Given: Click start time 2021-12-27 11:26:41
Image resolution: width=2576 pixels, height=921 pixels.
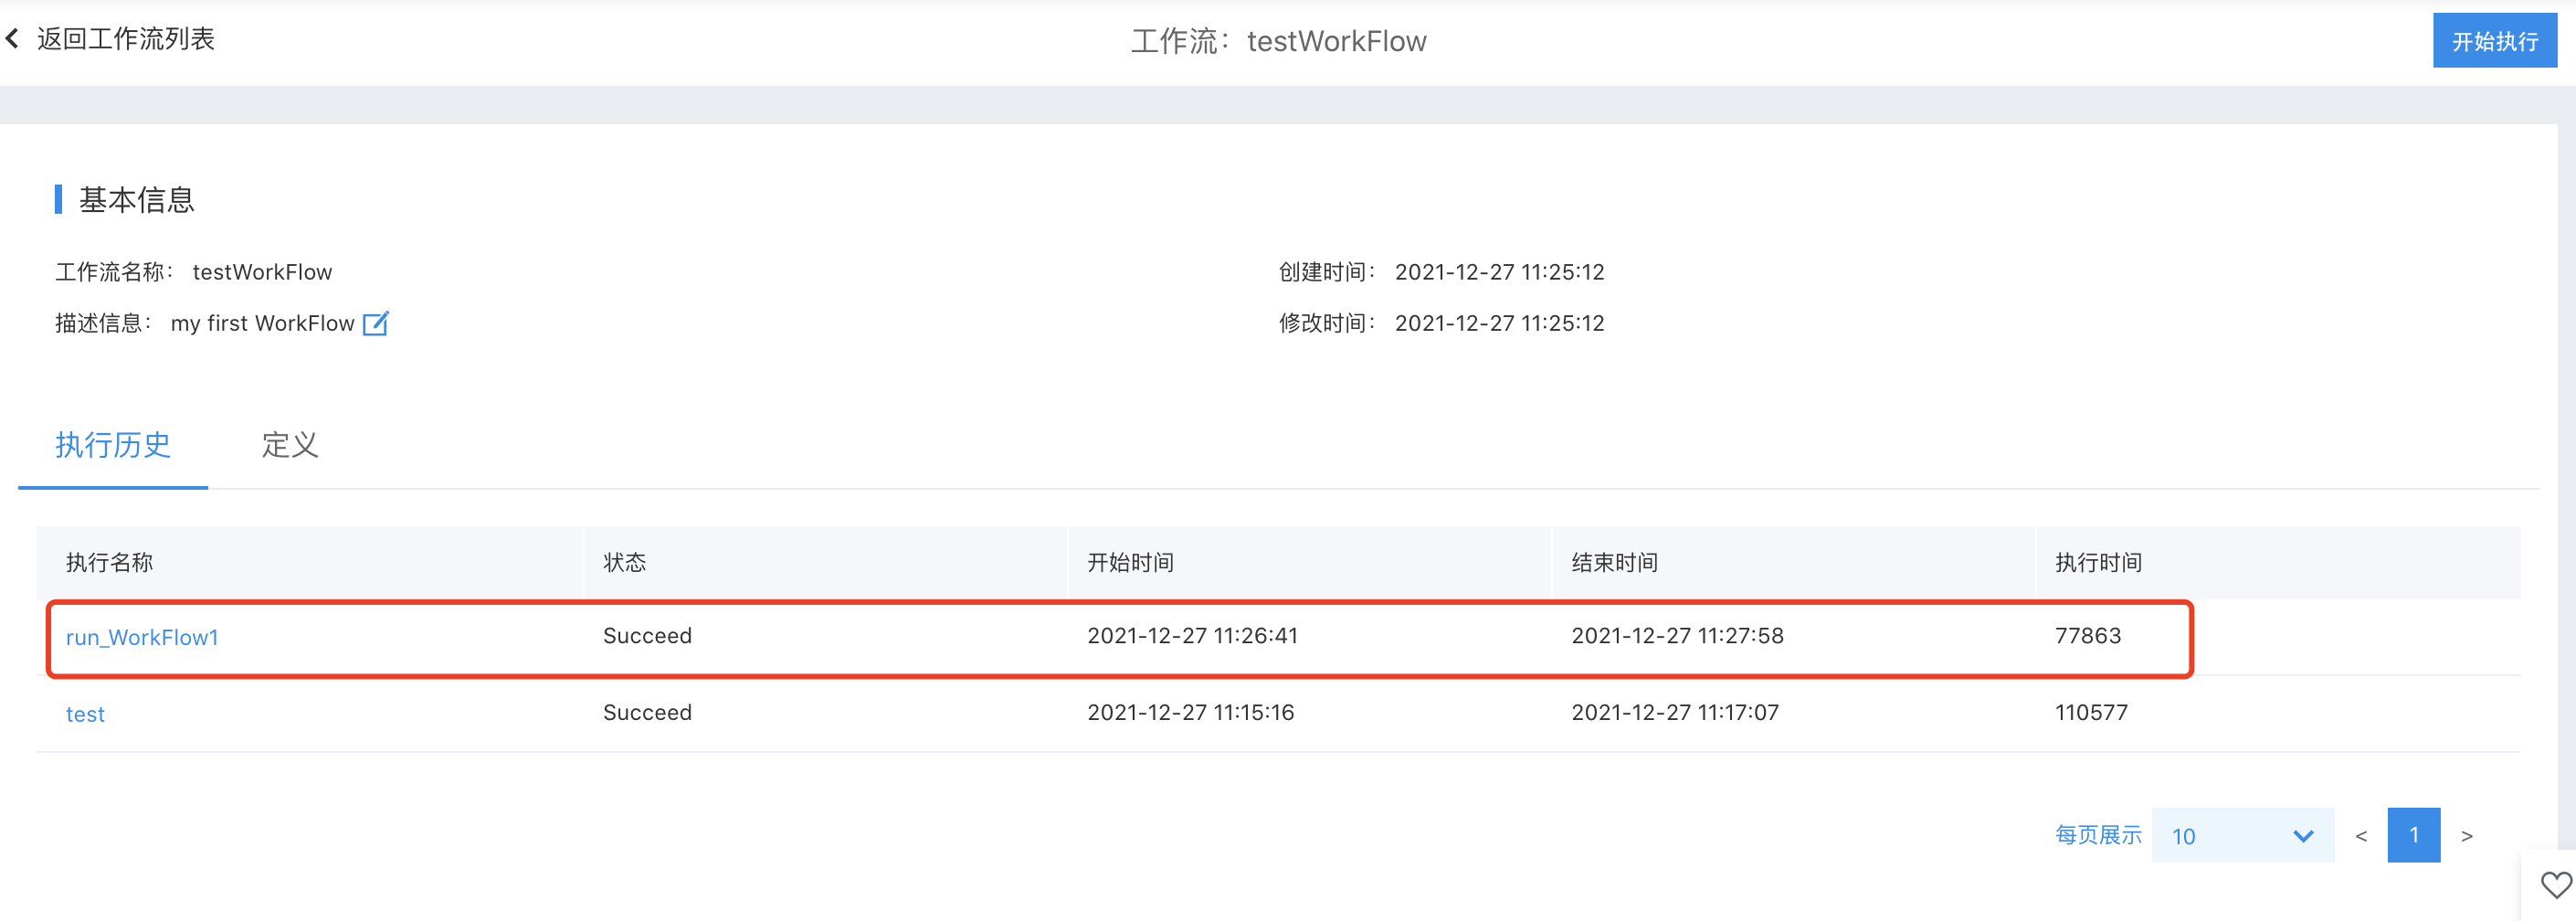Looking at the screenshot, I should tap(1192, 636).
